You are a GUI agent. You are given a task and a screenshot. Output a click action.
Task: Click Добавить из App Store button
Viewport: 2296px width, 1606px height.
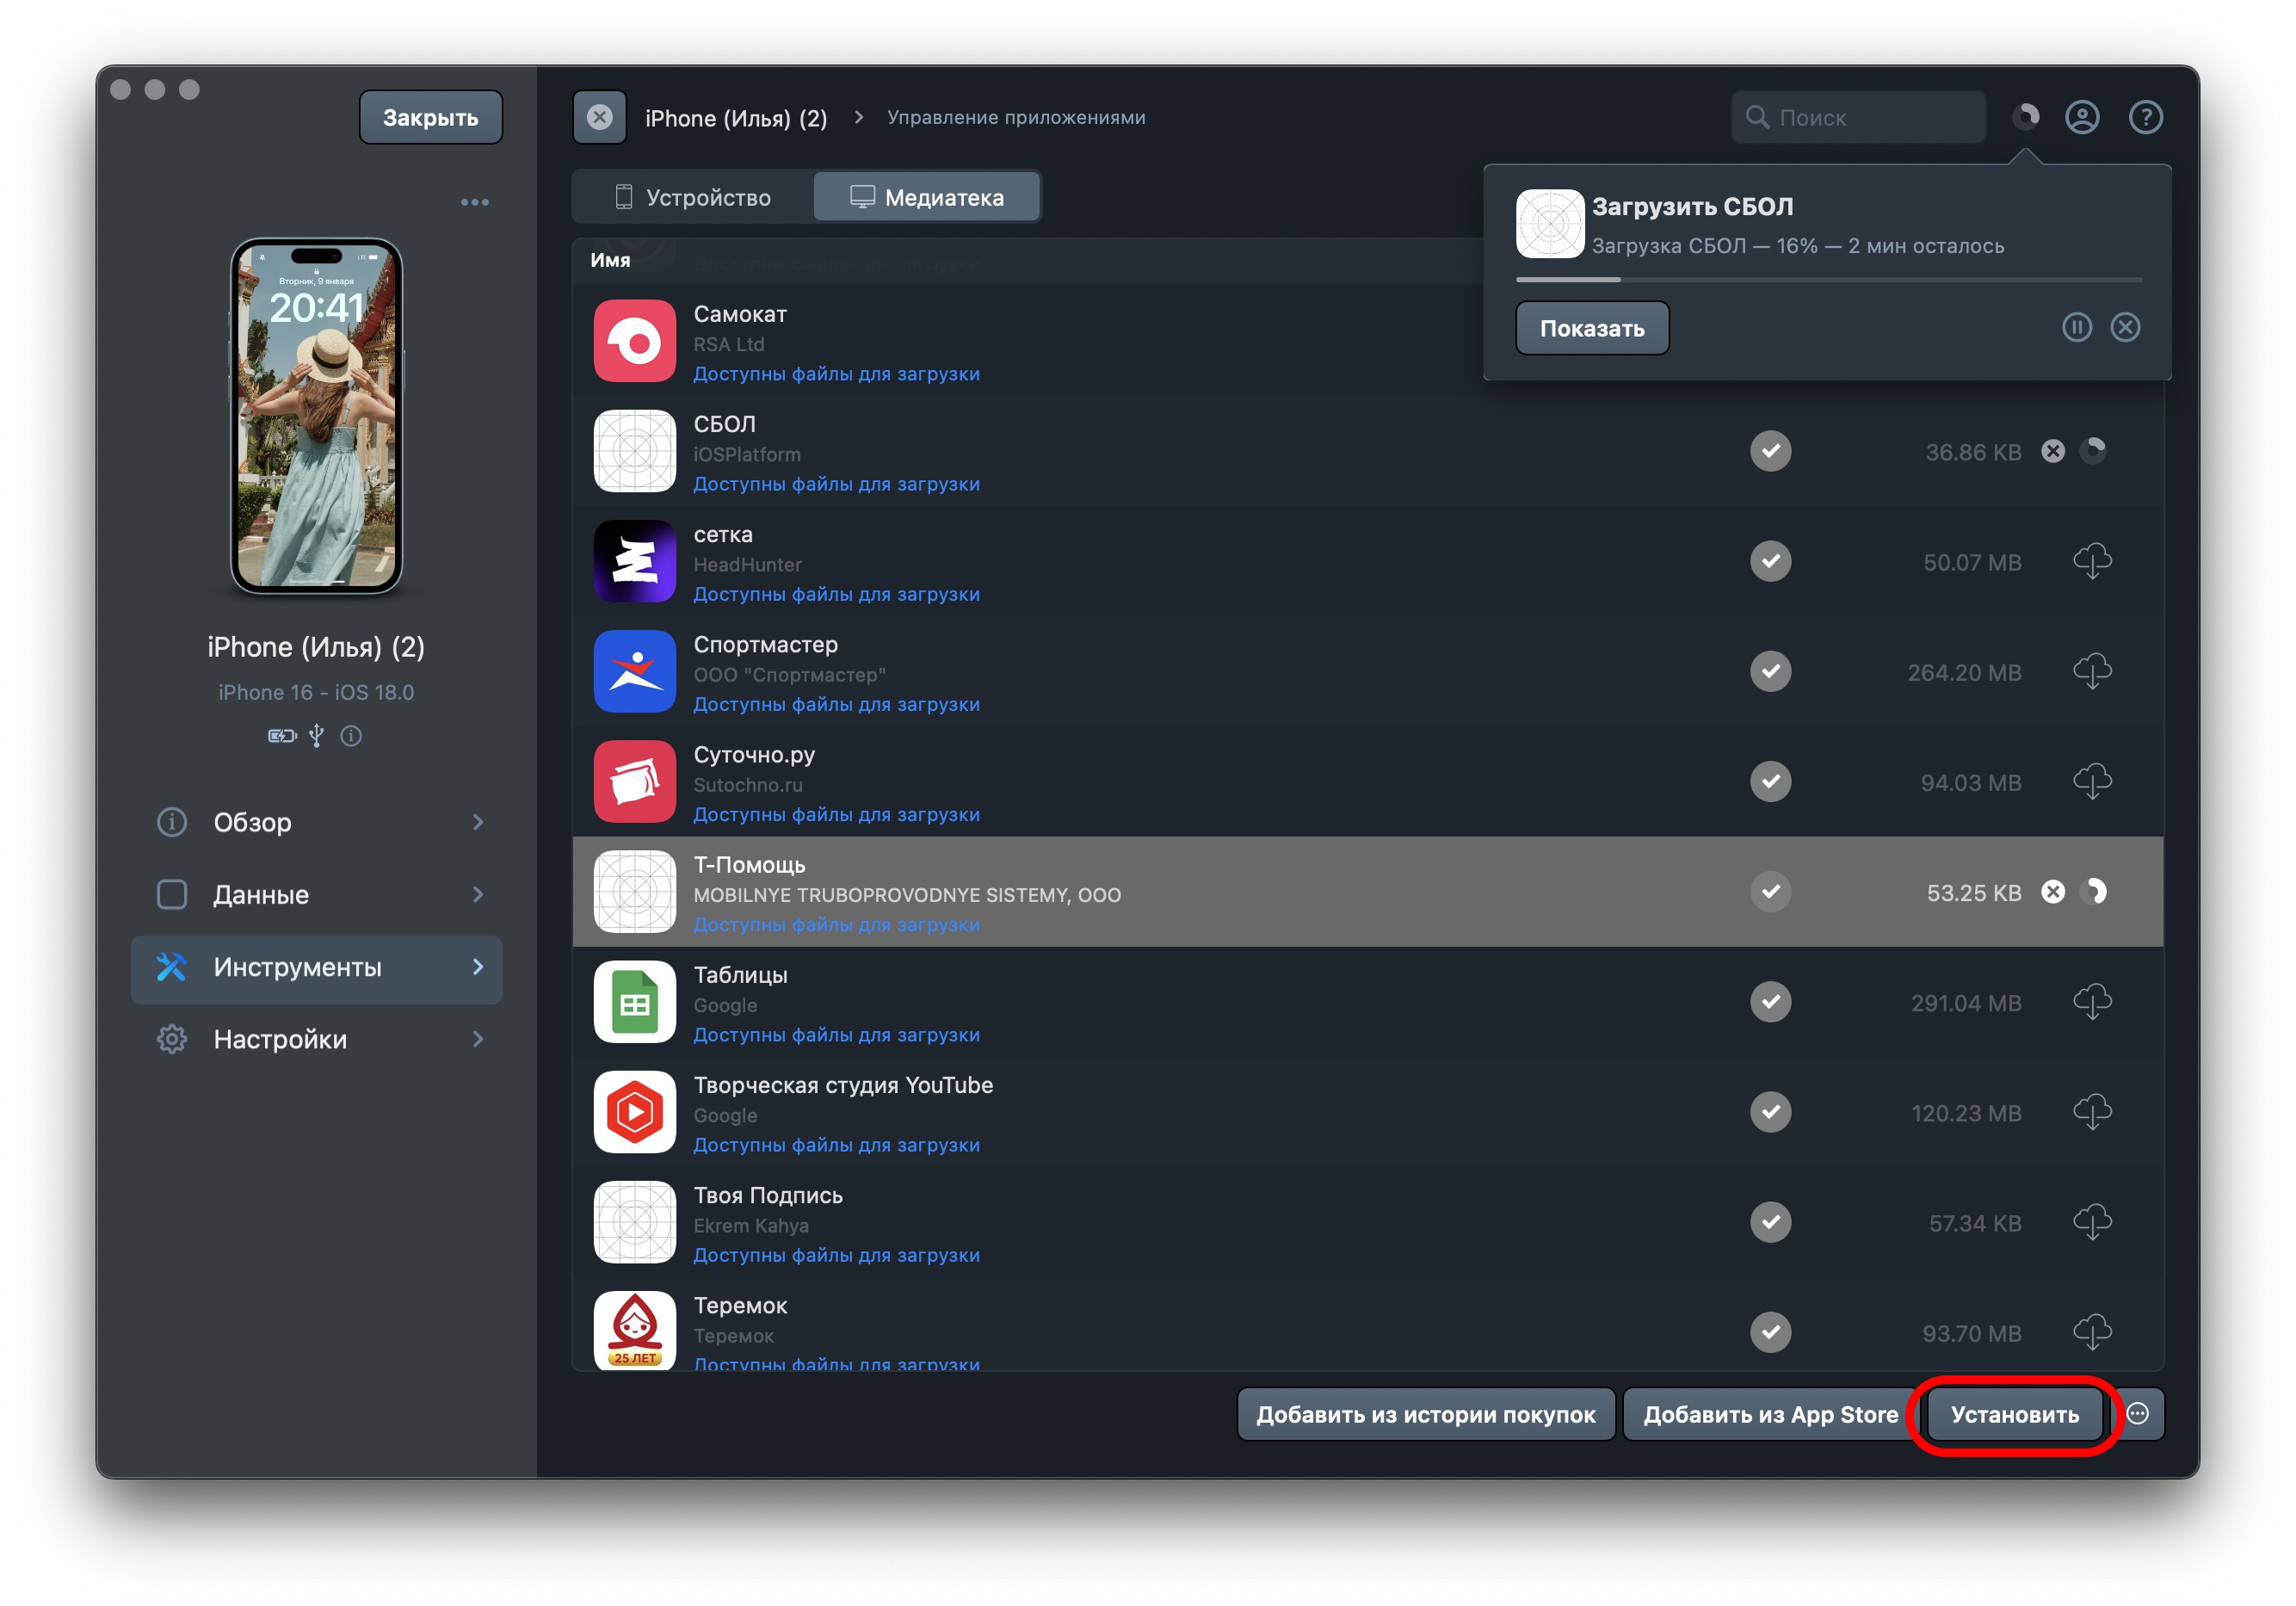[1770, 1414]
